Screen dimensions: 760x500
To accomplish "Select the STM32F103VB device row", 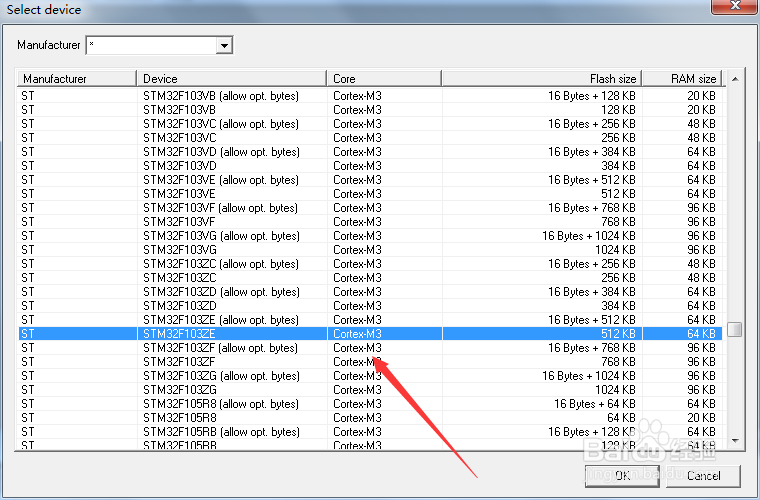I will [370, 110].
